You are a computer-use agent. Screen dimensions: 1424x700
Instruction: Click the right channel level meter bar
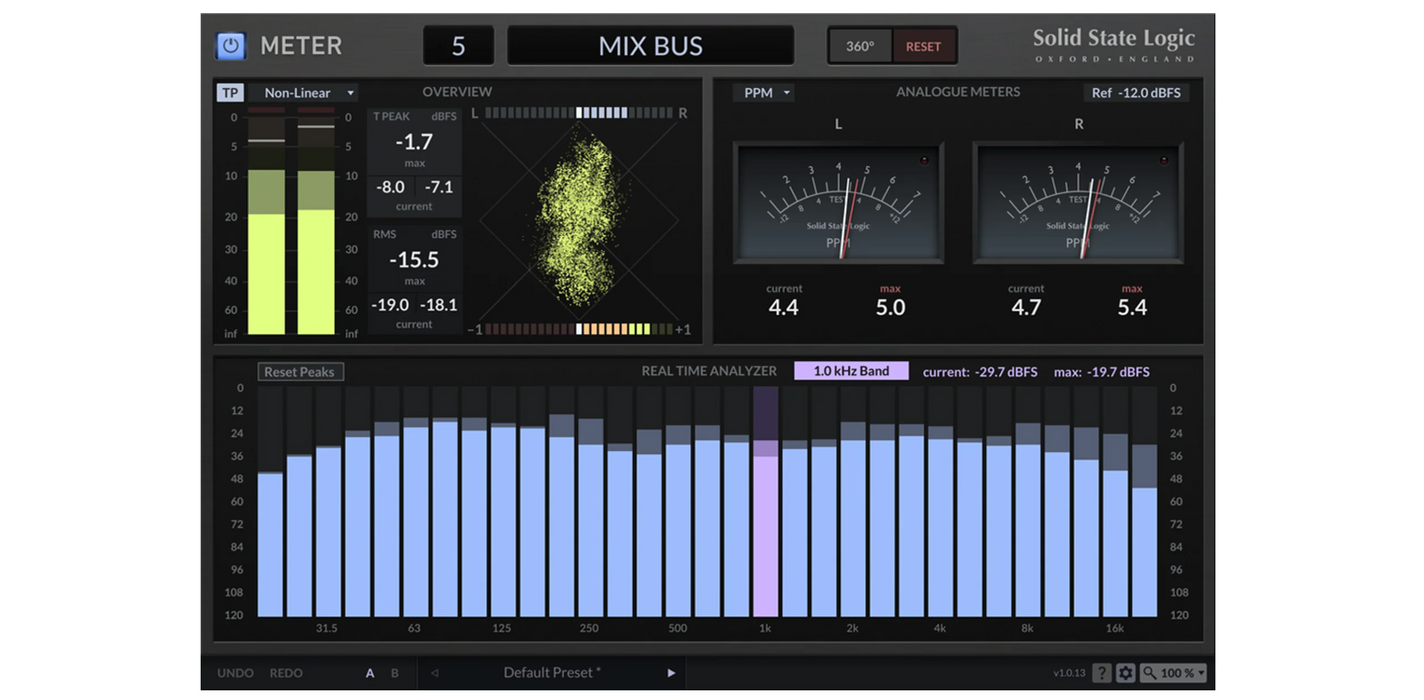click(x=316, y=222)
